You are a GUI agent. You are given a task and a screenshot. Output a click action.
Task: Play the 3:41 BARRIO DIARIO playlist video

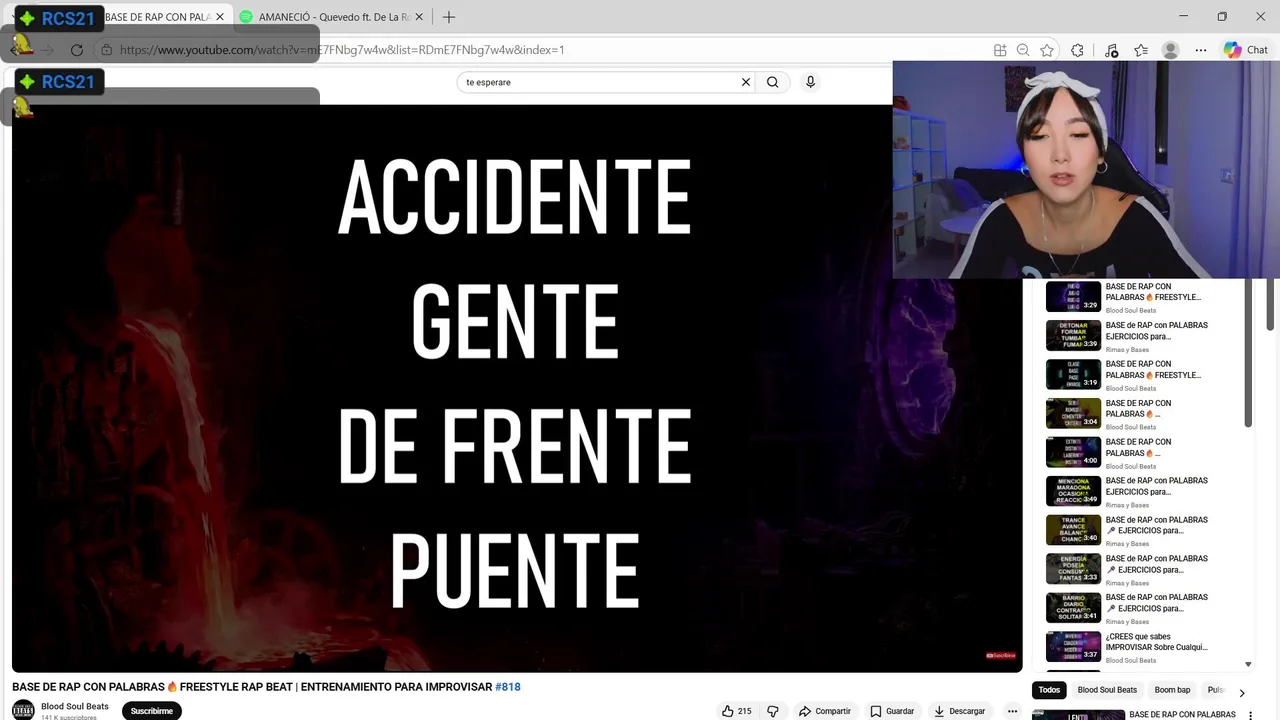(1073, 608)
